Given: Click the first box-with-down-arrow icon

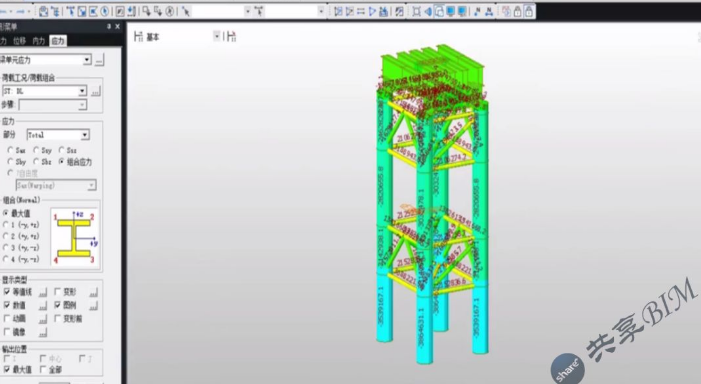Looking at the screenshot, I should 146,11.
